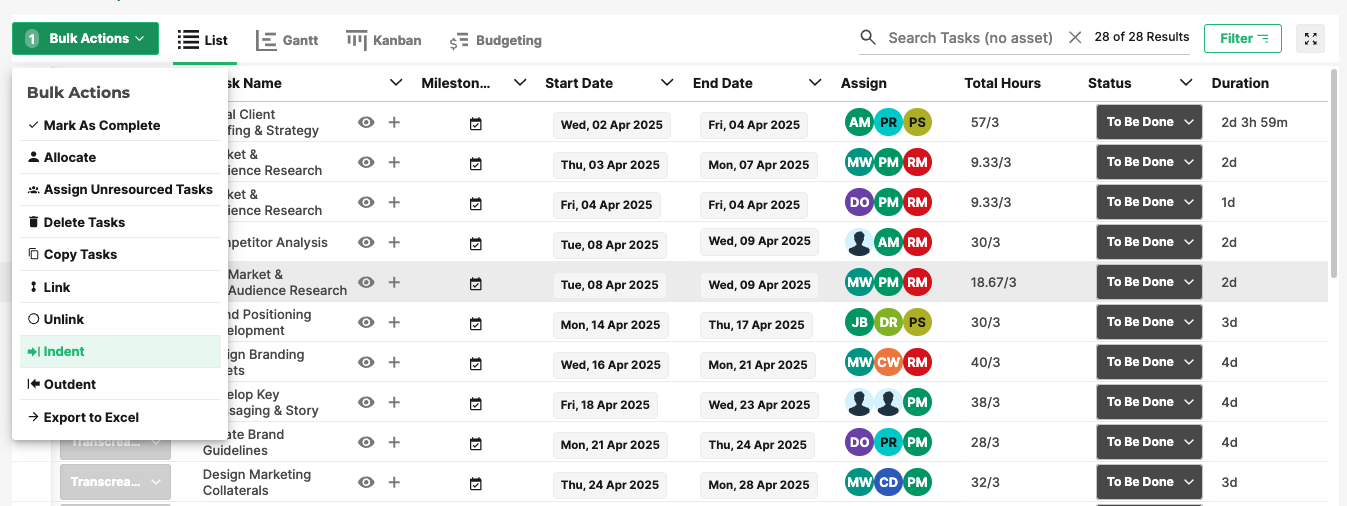Choose Allocate in Bulk Actions menu

(120, 157)
